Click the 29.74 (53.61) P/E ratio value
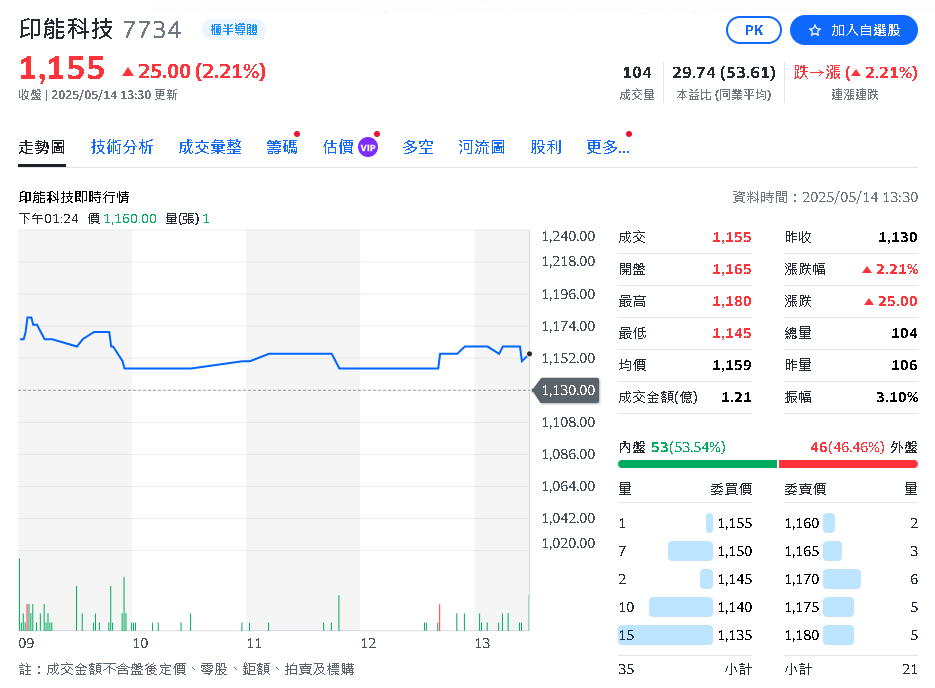Viewport: 935px width, 688px height. (724, 73)
